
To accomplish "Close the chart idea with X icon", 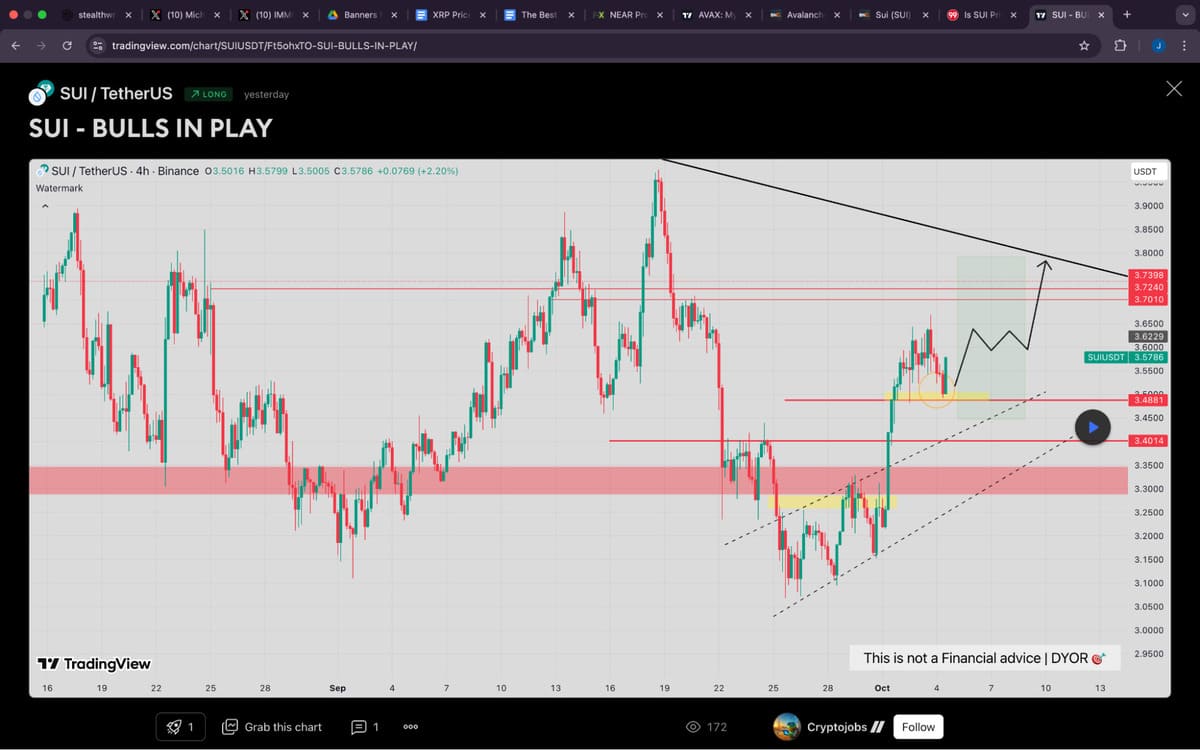I will click(1174, 90).
